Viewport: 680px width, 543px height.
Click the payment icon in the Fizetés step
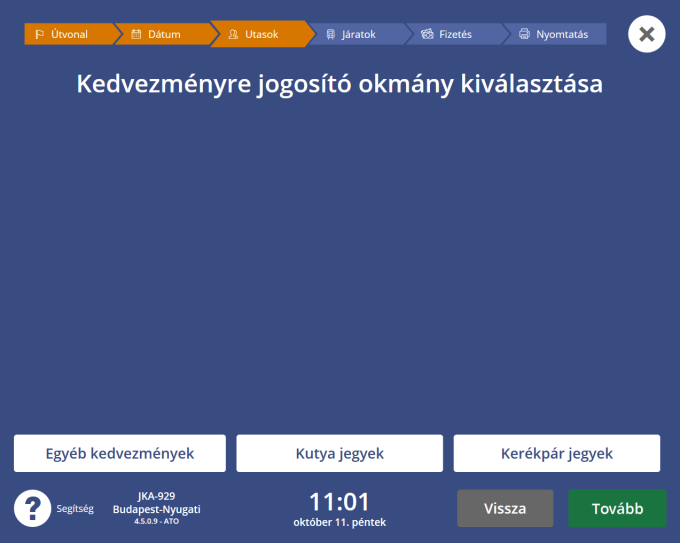point(426,35)
